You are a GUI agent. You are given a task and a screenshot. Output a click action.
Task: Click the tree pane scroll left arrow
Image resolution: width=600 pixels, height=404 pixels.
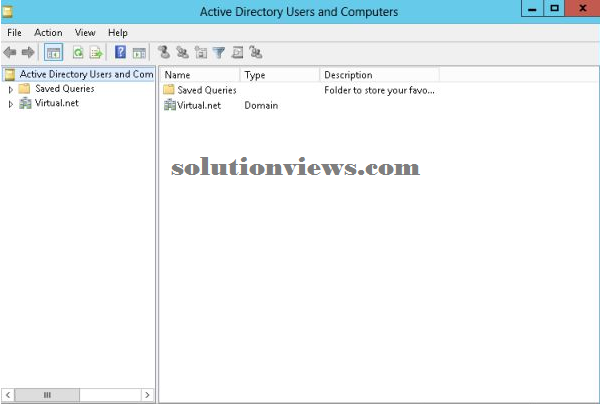[8, 395]
